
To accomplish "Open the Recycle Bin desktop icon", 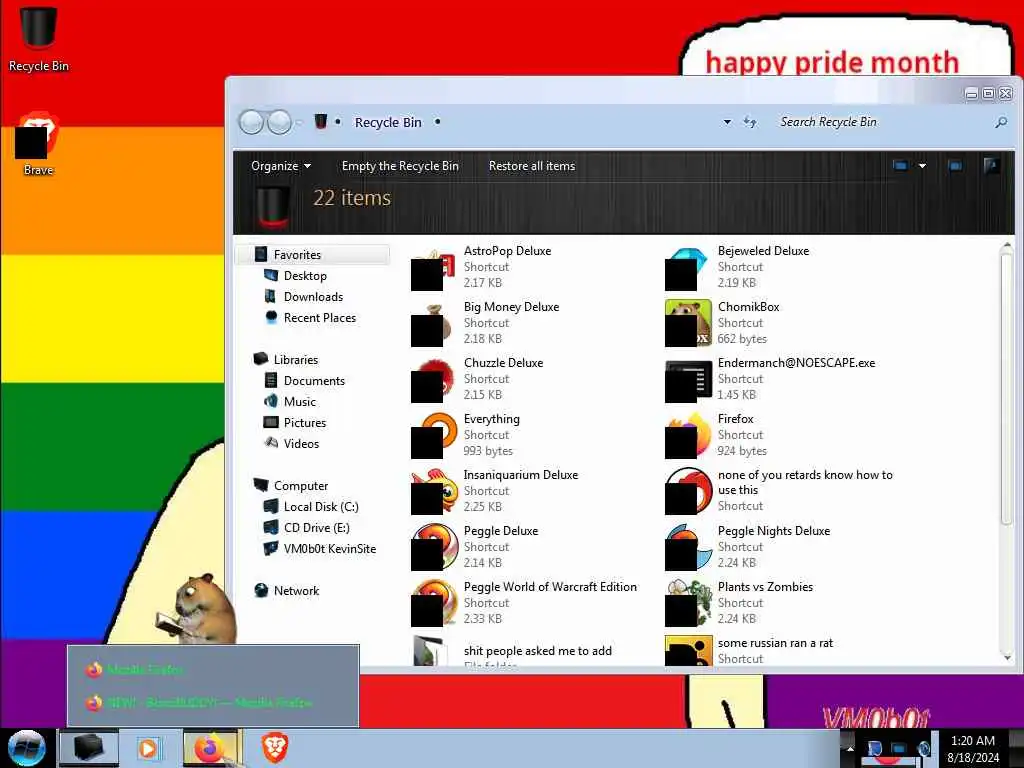I will point(39,38).
